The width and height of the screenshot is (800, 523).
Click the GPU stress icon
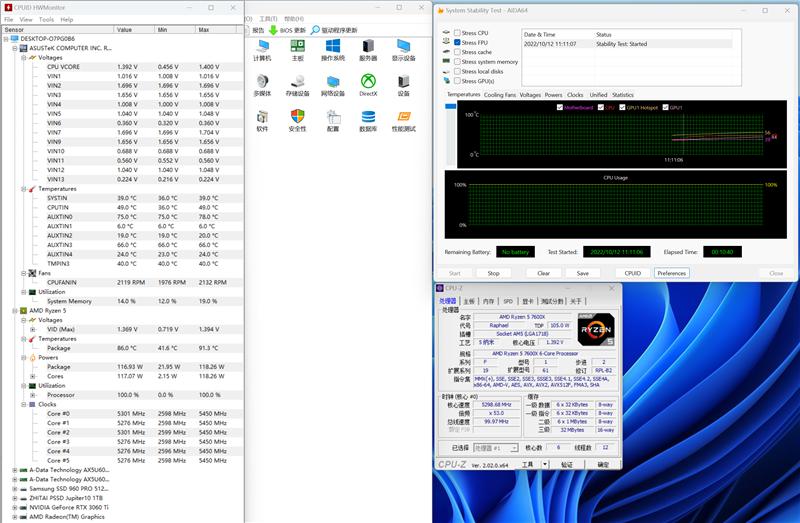[x=446, y=81]
